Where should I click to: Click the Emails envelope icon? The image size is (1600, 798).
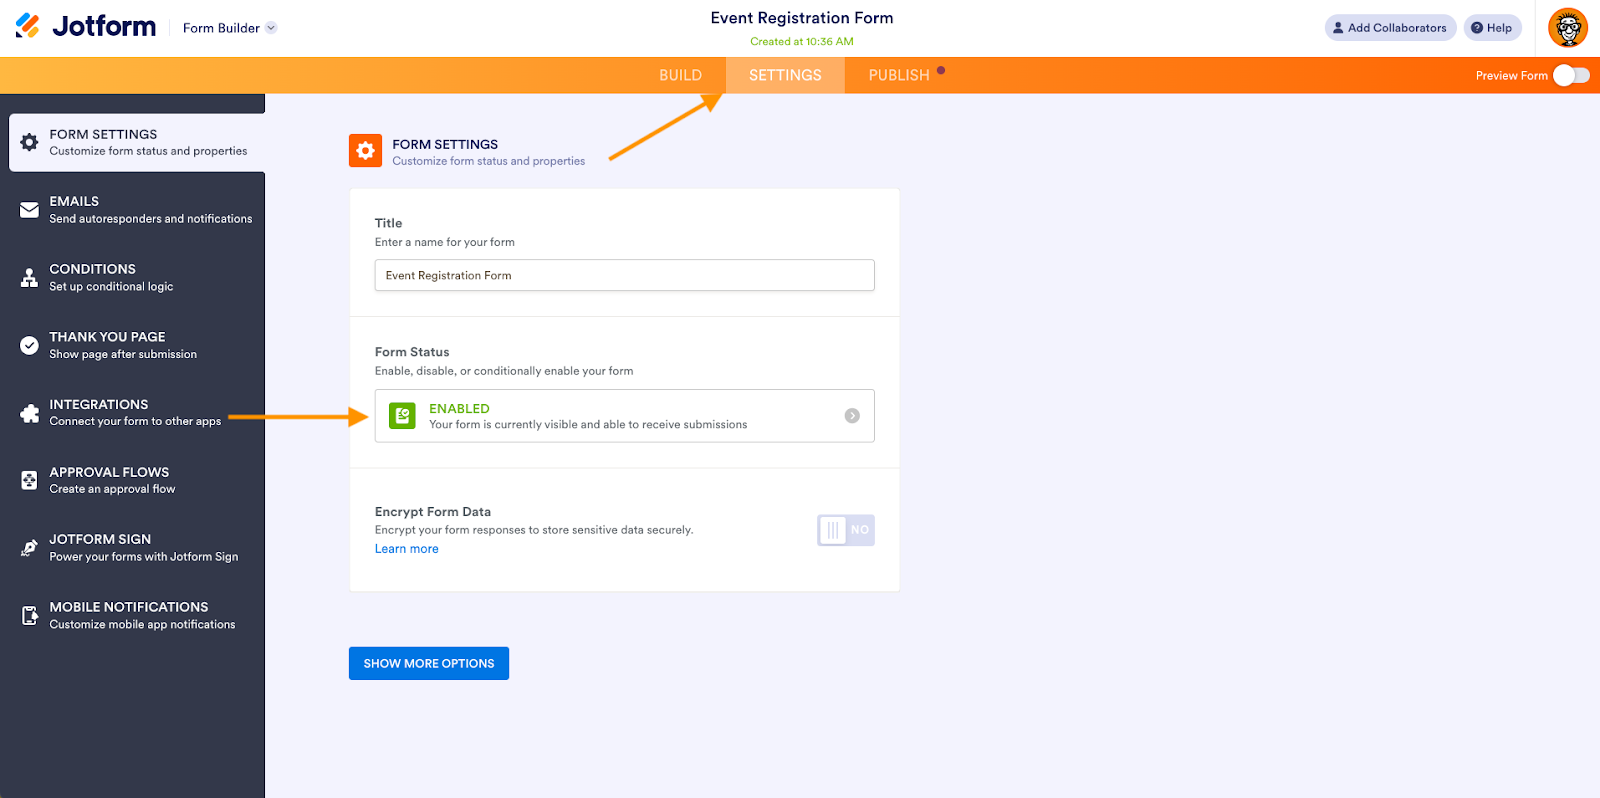[x=30, y=210]
